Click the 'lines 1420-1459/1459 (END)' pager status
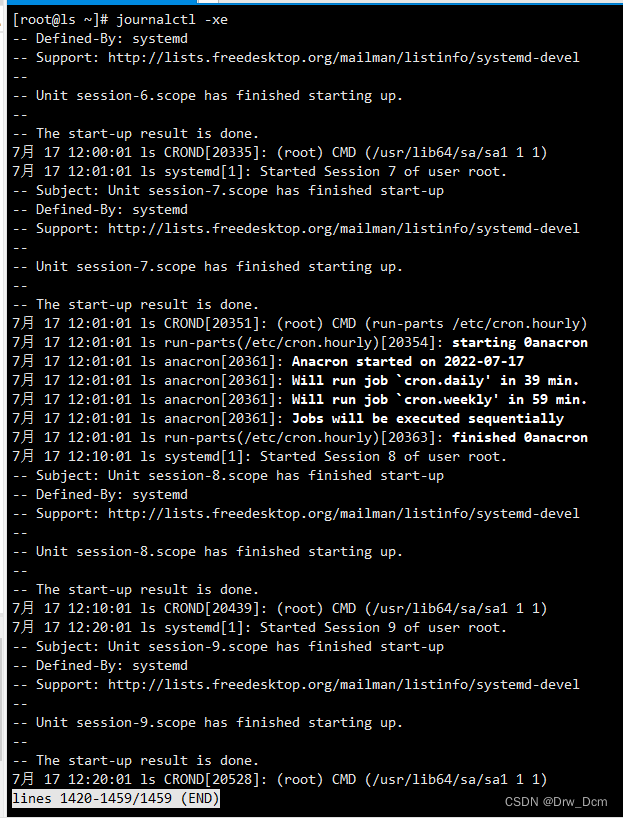The image size is (623, 818). click(115, 799)
